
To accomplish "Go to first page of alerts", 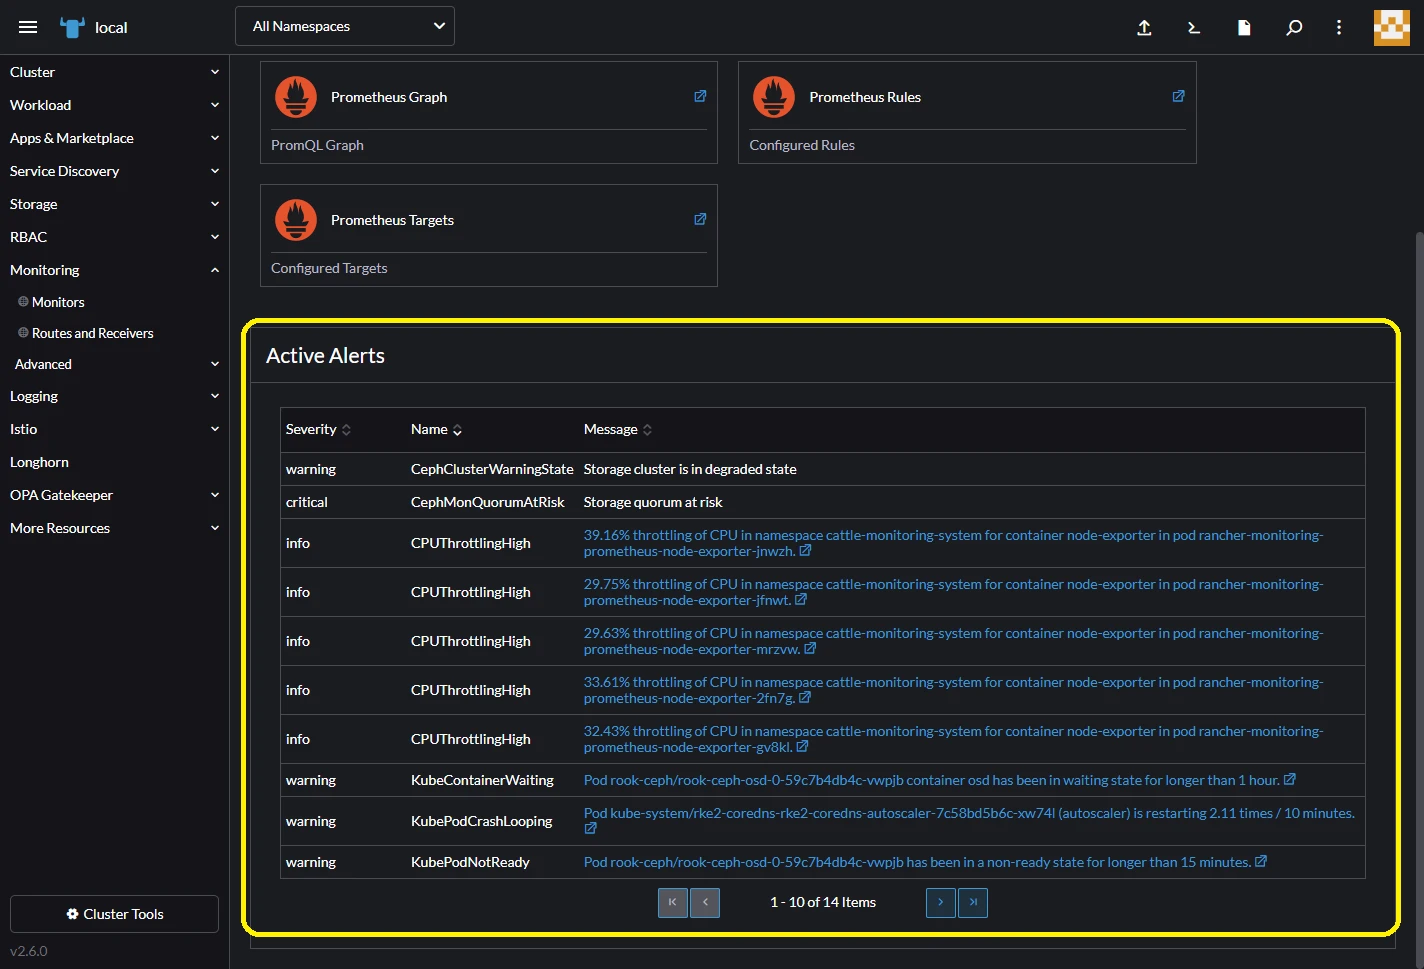I will click(x=672, y=903).
